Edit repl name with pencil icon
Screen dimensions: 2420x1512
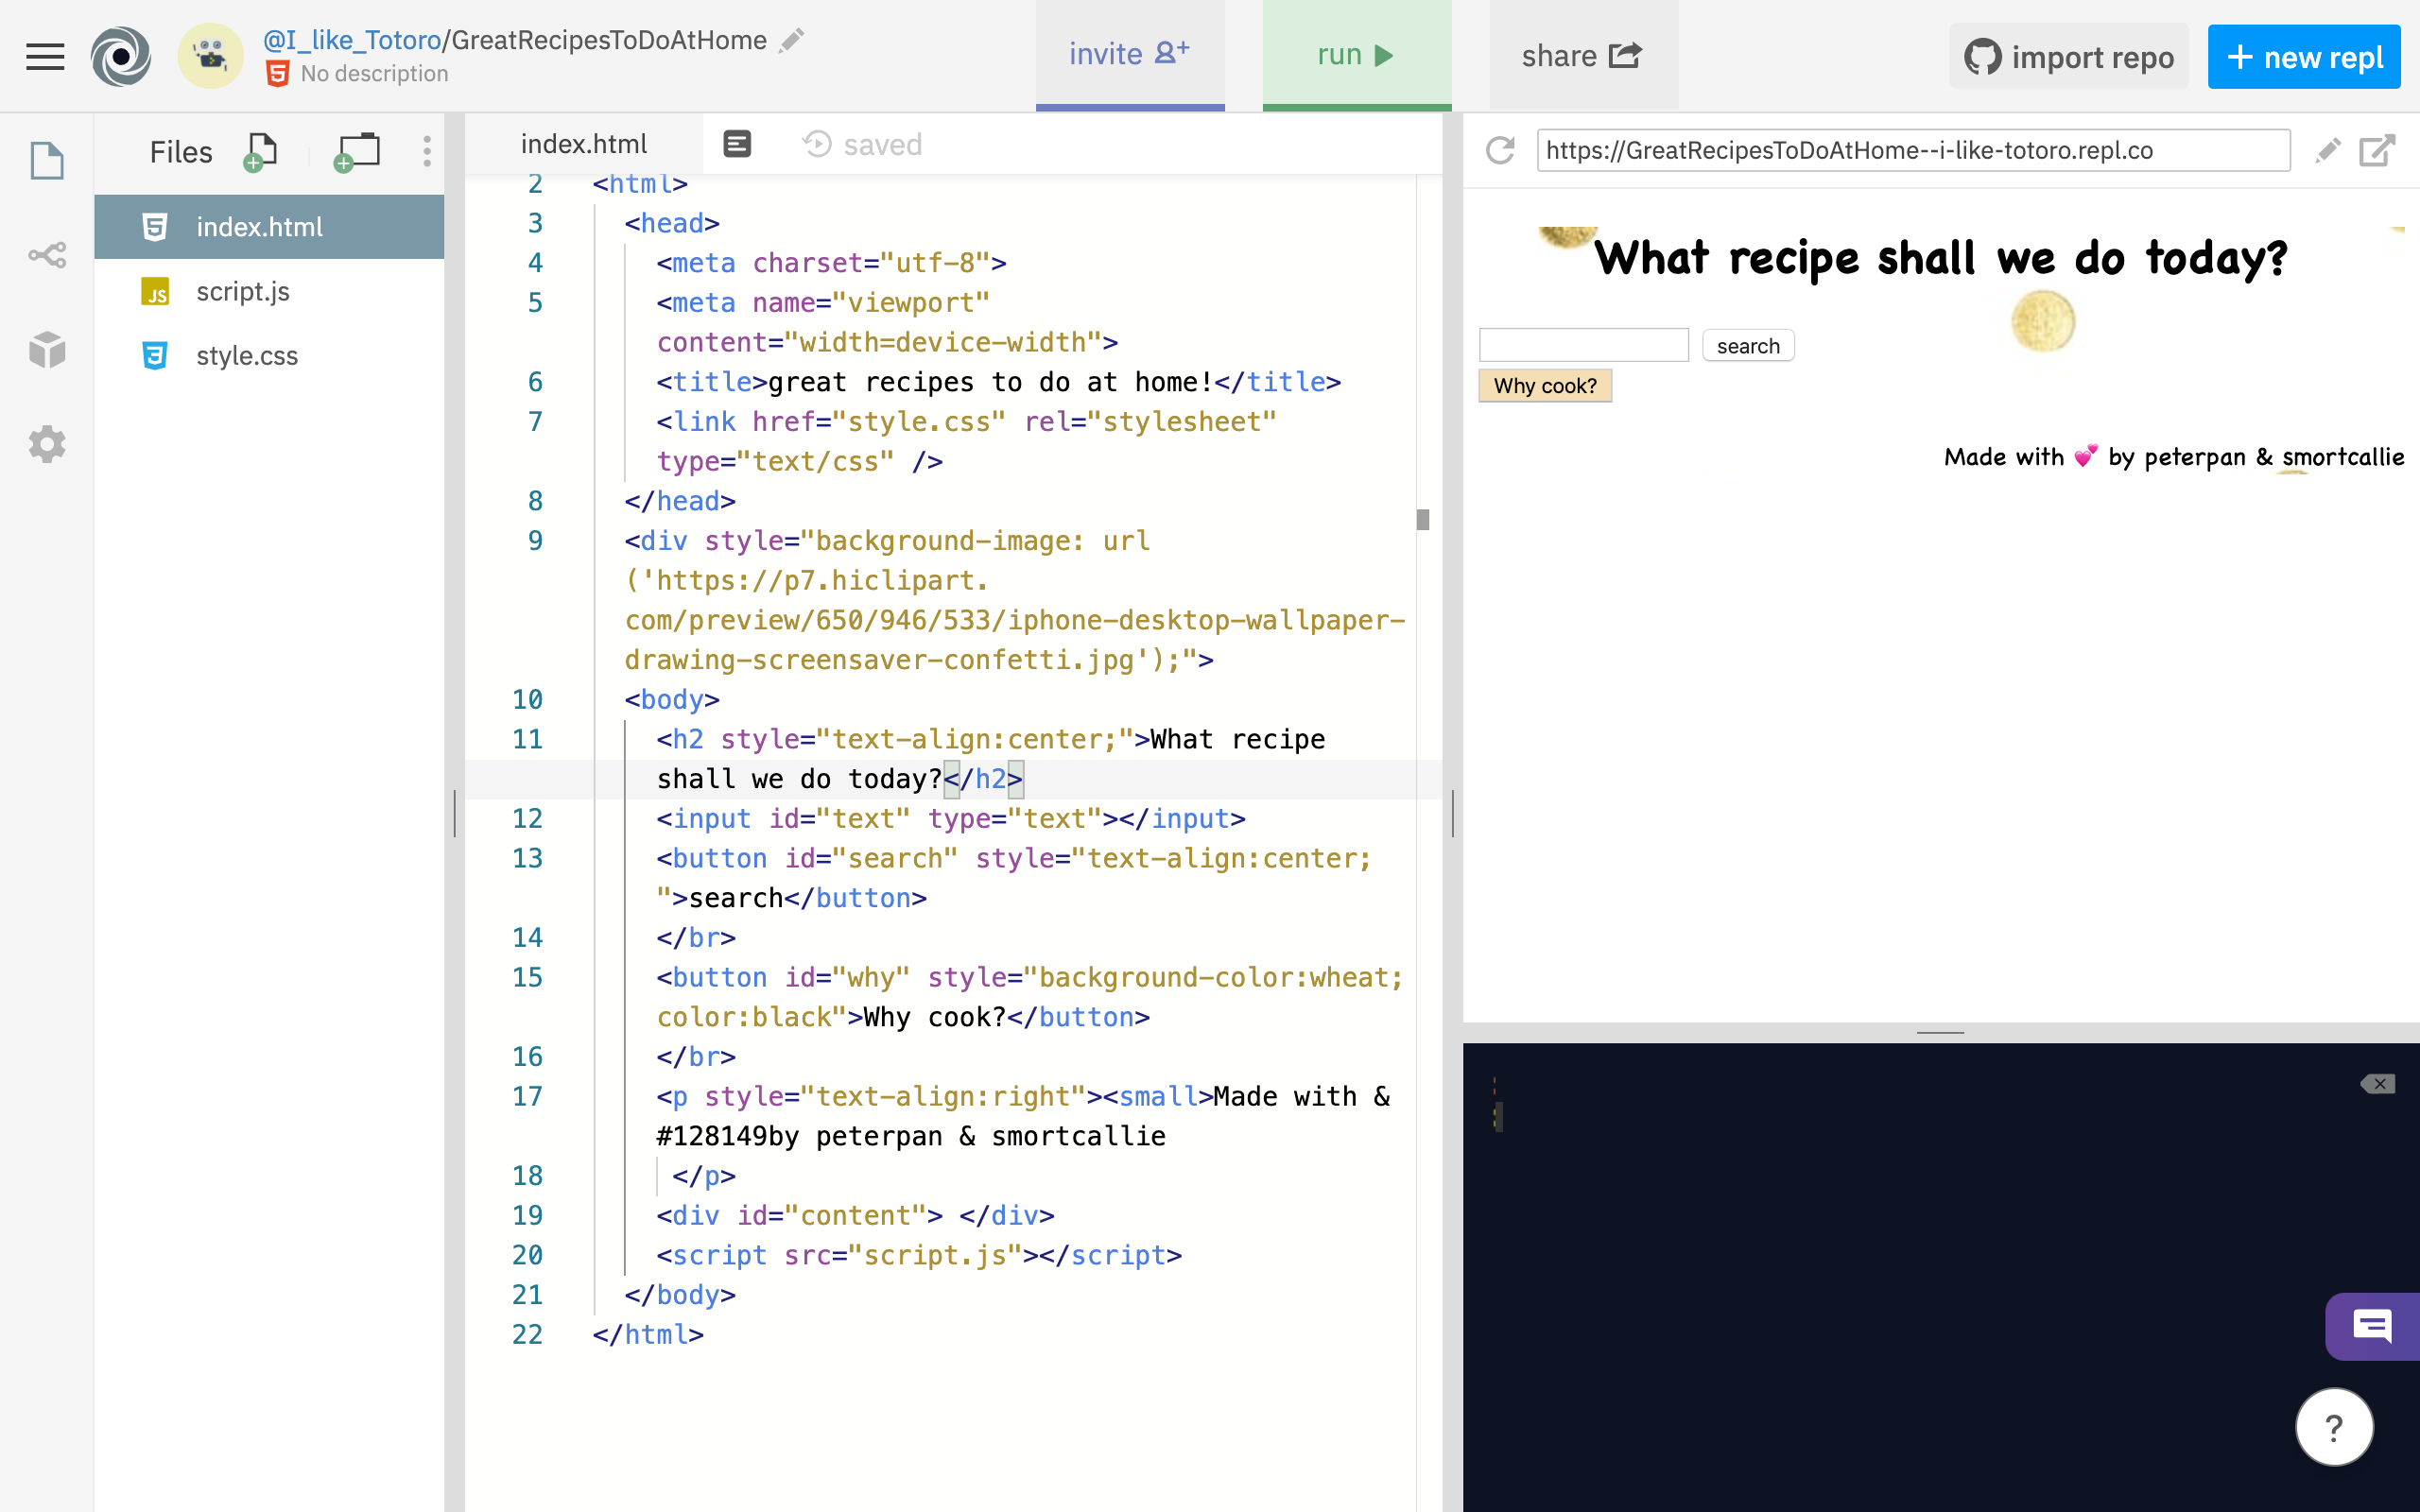(x=792, y=40)
